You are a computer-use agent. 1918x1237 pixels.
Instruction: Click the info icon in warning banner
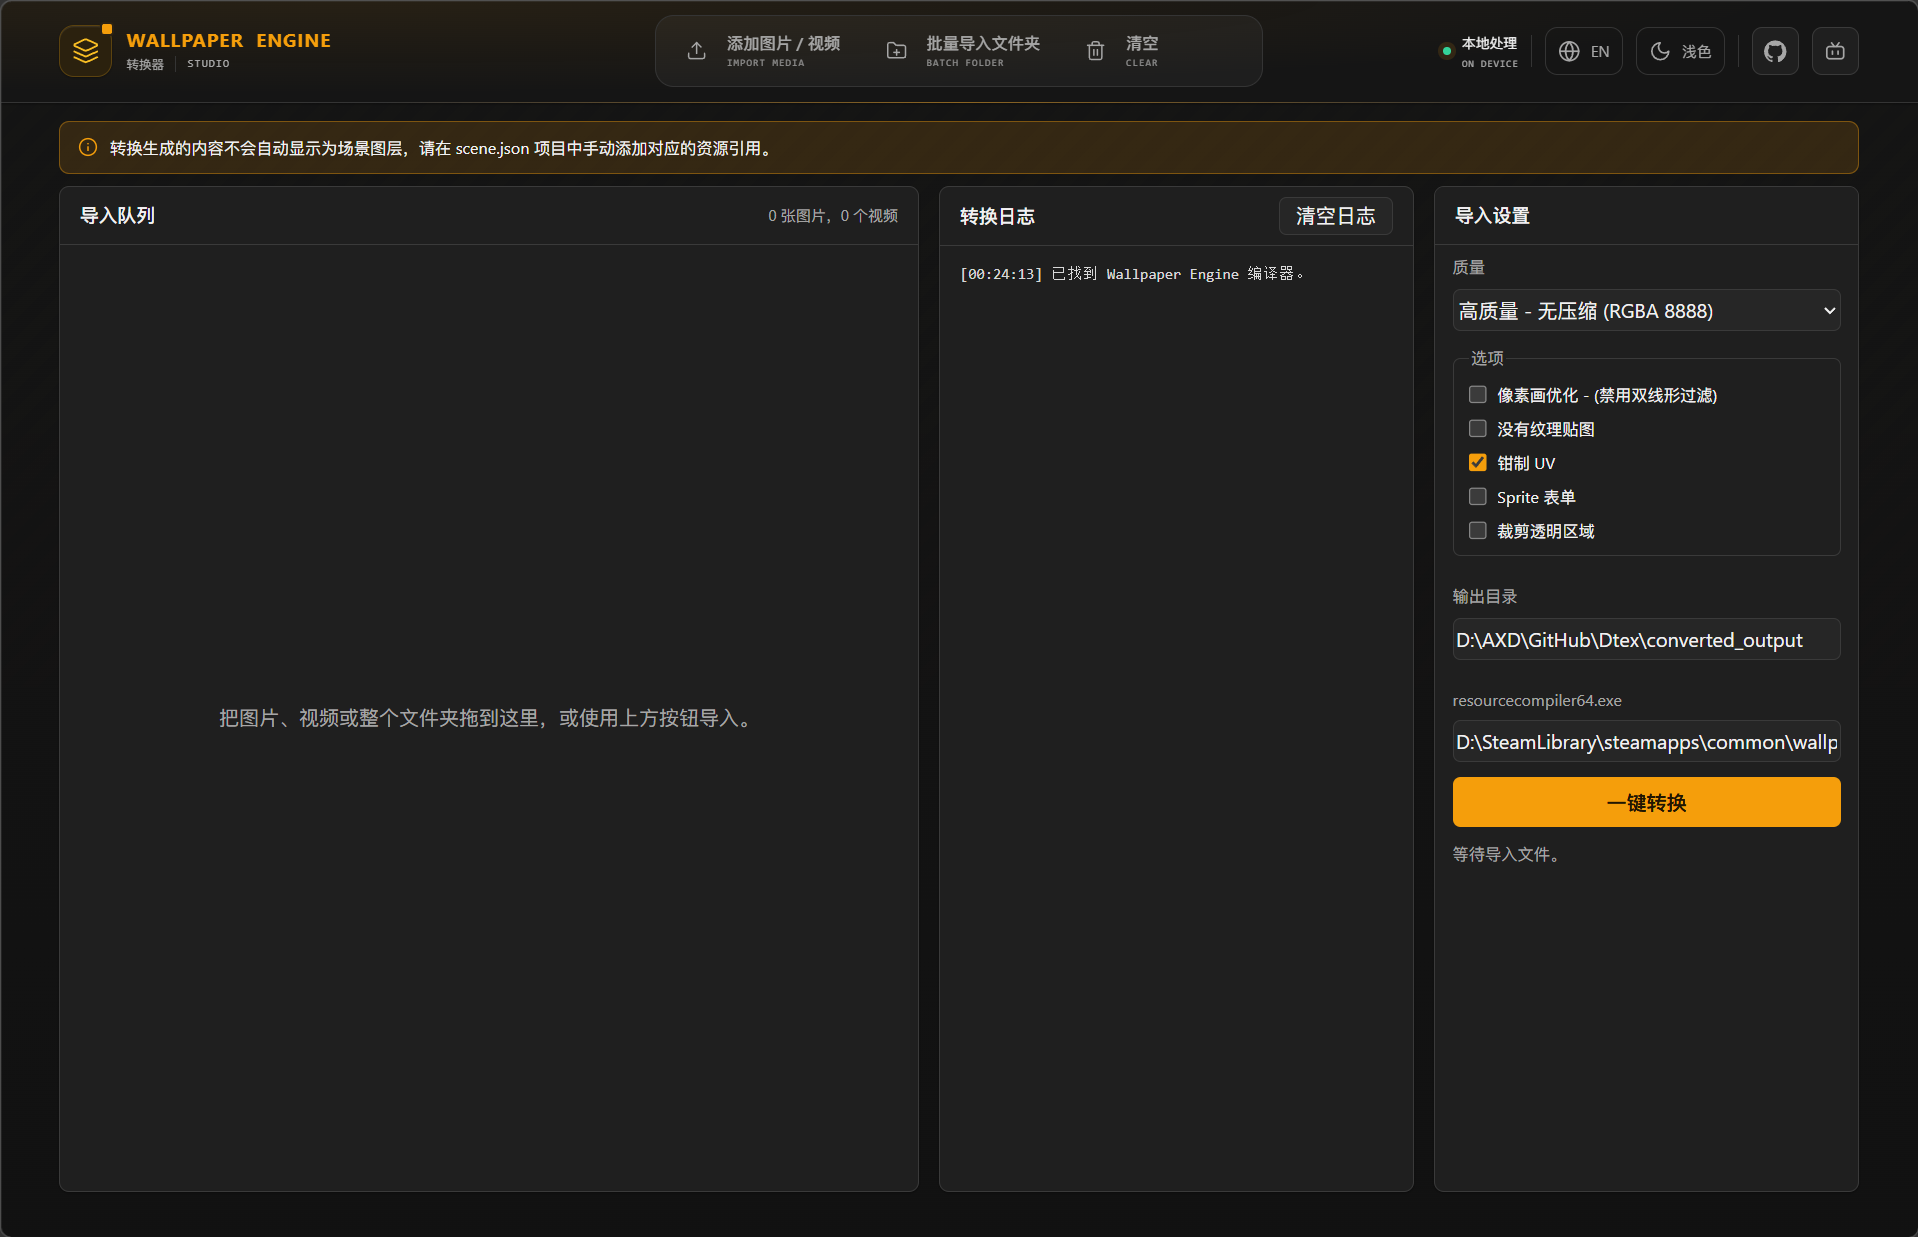pyautogui.click(x=88, y=147)
